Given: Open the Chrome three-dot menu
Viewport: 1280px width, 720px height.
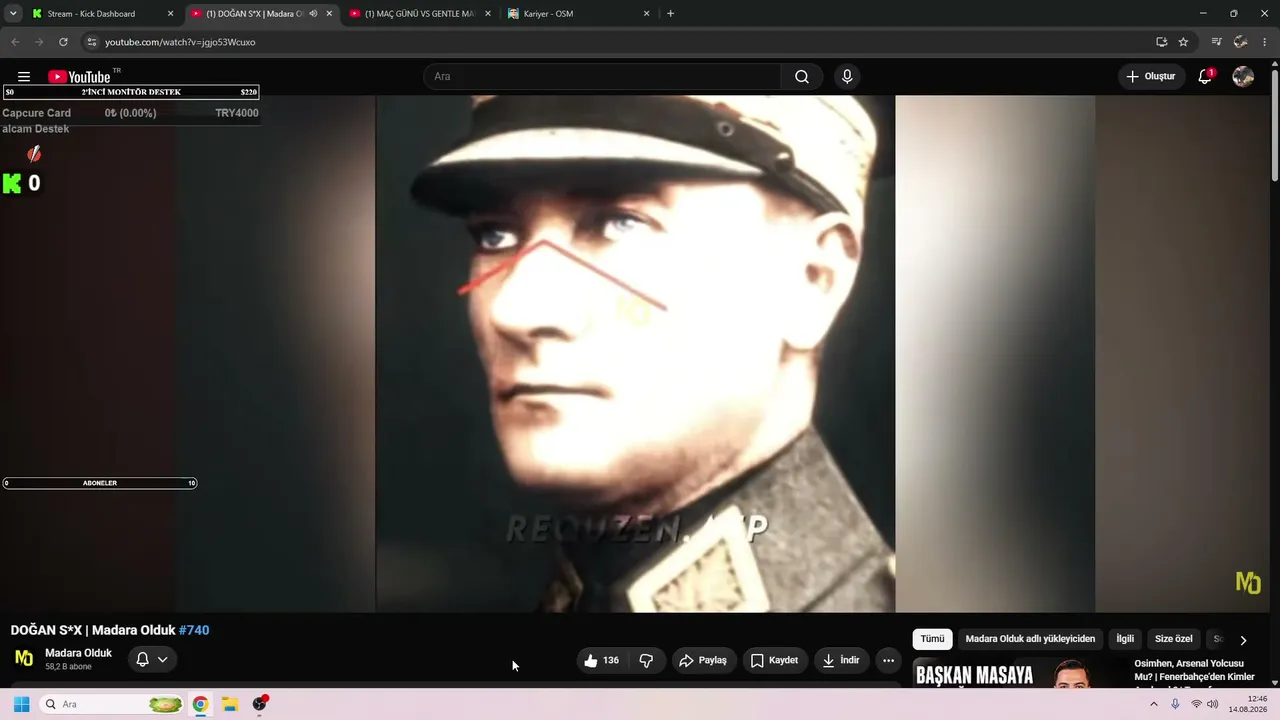Looking at the screenshot, I should pos(1265,42).
